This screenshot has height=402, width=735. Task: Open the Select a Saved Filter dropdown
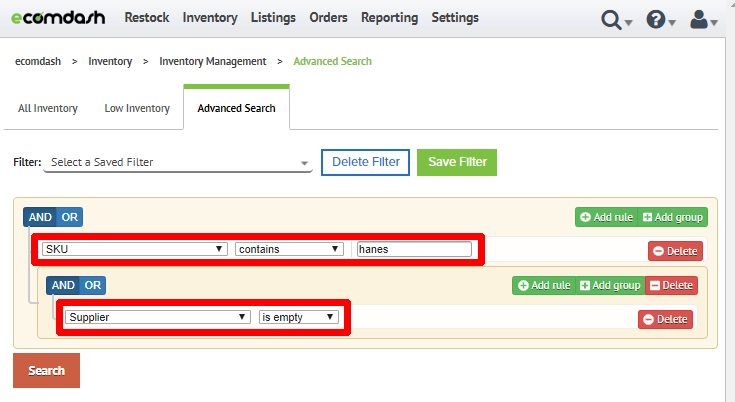(178, 162)
